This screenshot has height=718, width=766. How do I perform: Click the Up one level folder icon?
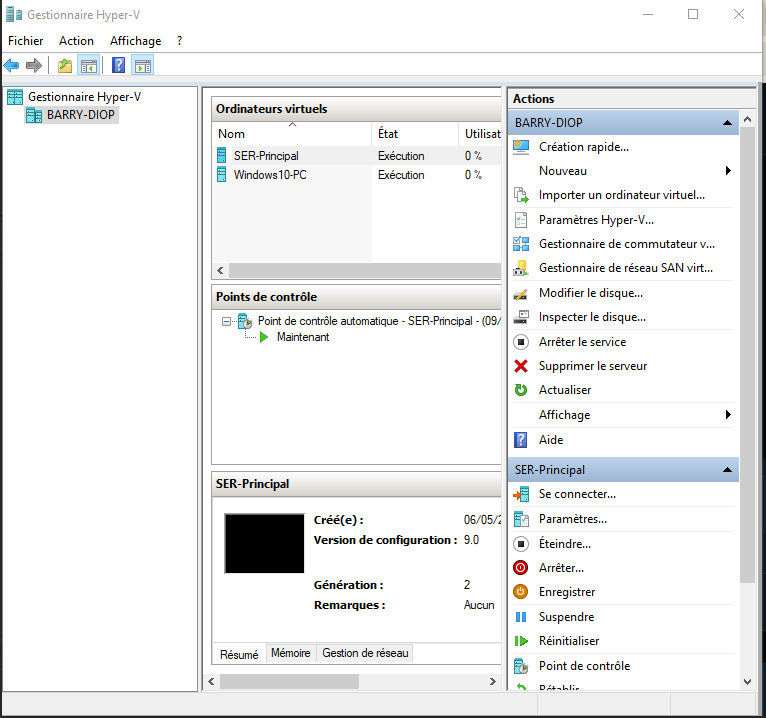coord(64,65)
